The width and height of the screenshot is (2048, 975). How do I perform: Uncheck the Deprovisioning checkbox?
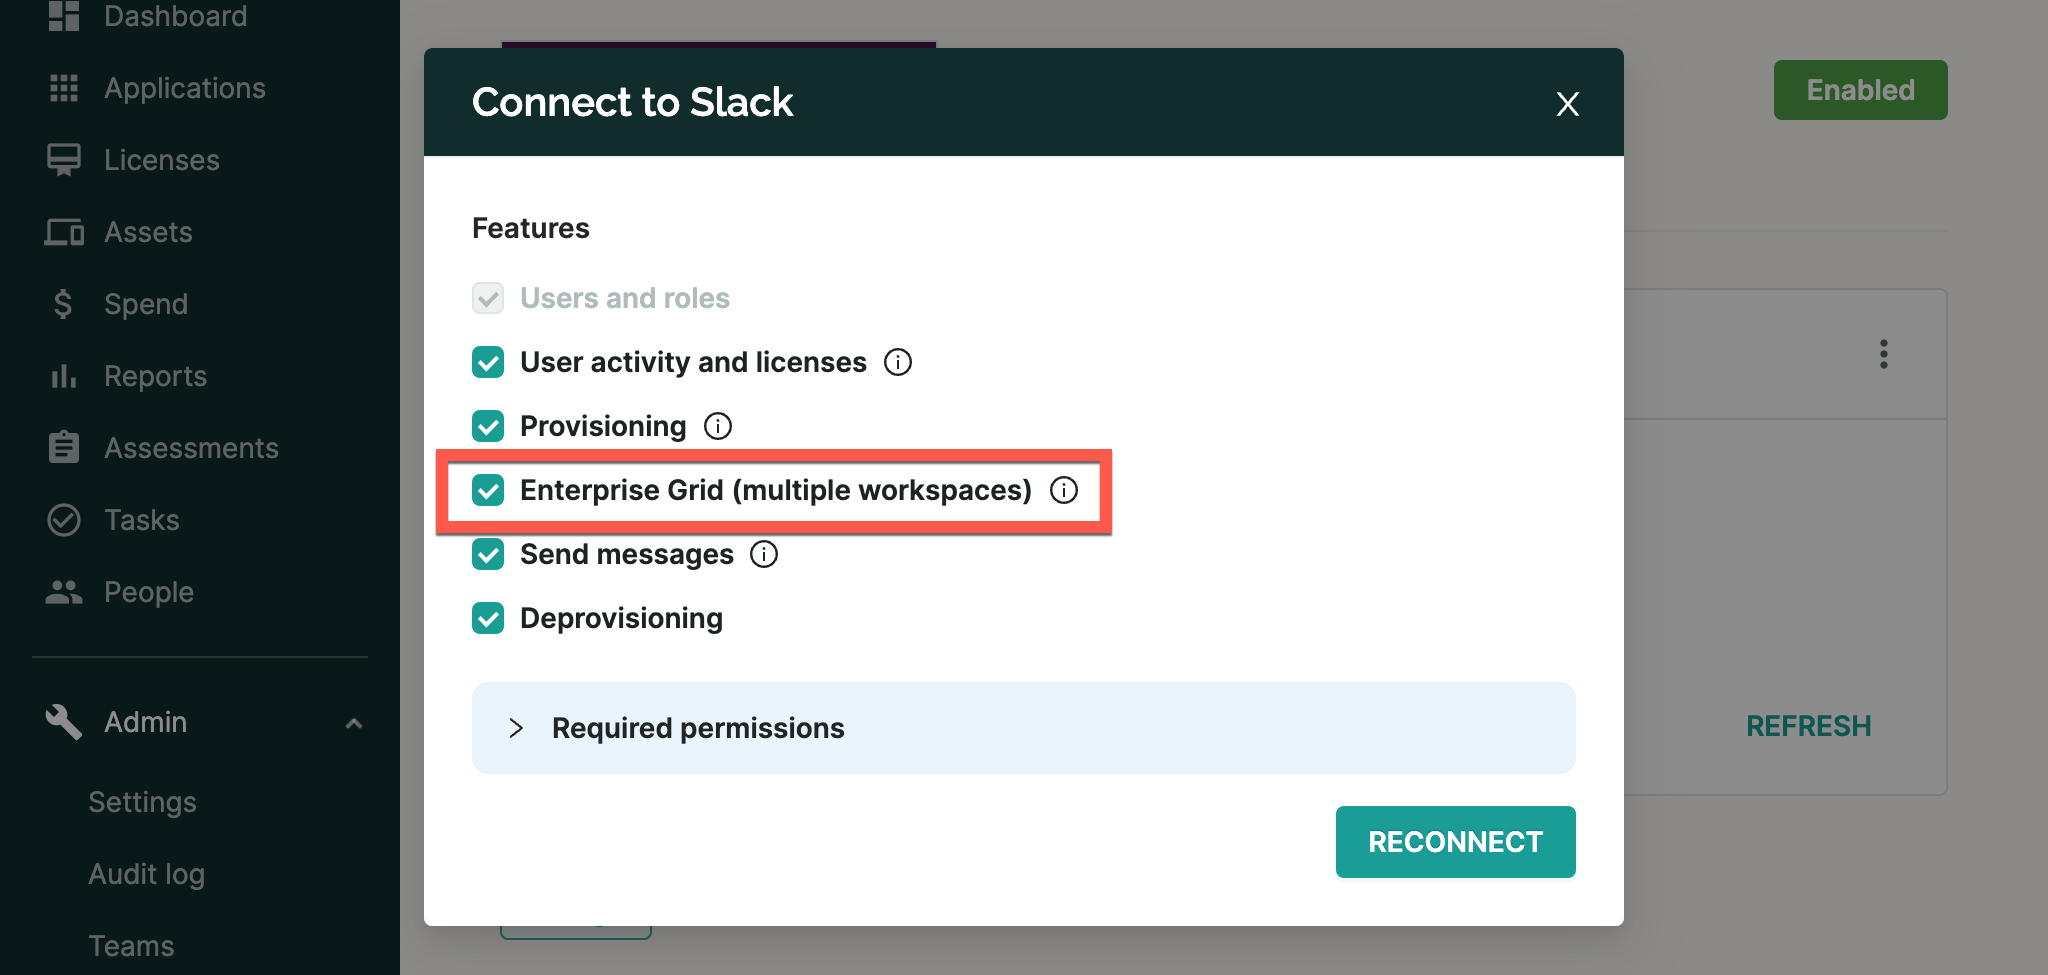pos(488,618)
